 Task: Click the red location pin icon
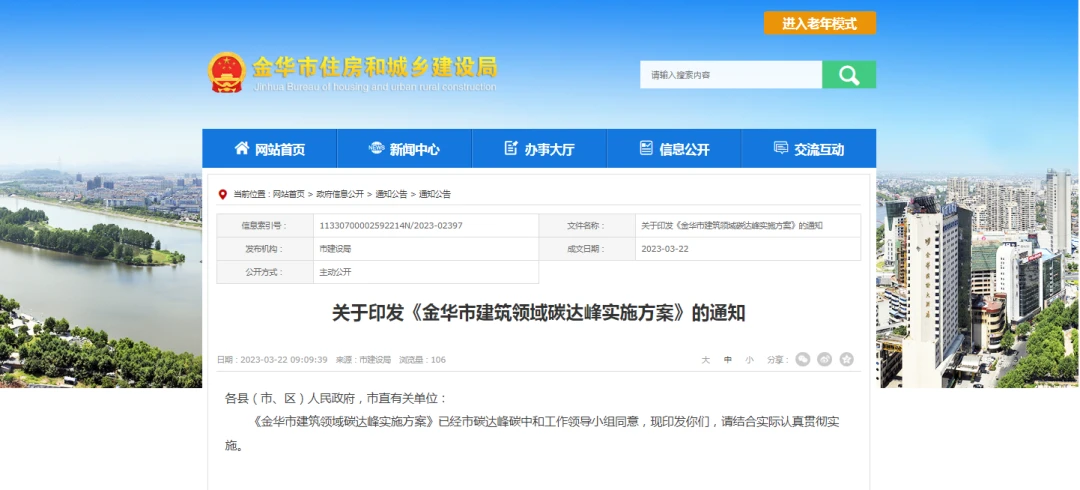tap(223, 194)
